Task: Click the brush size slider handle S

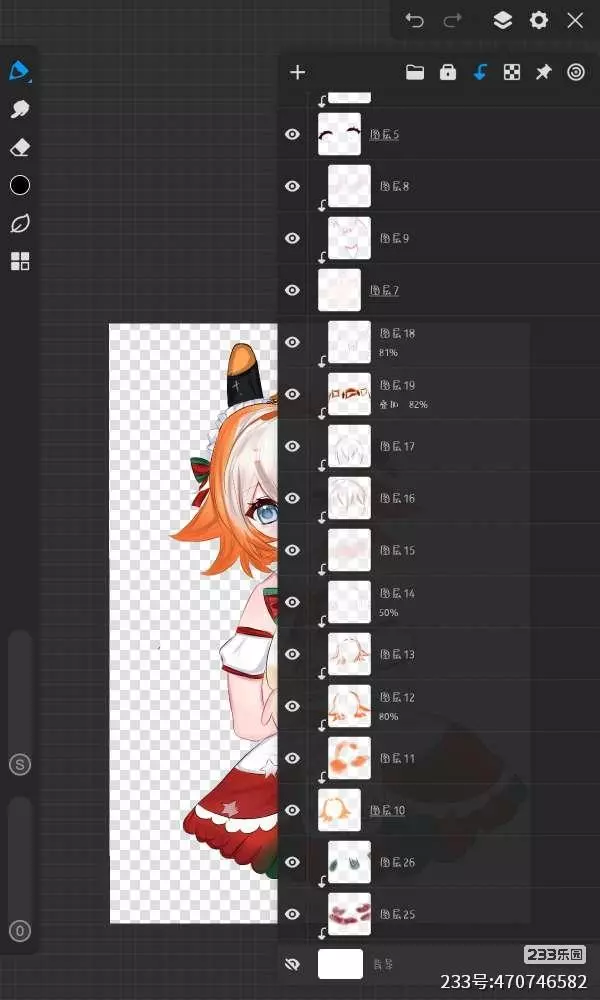Action: [x=20, y=765]
